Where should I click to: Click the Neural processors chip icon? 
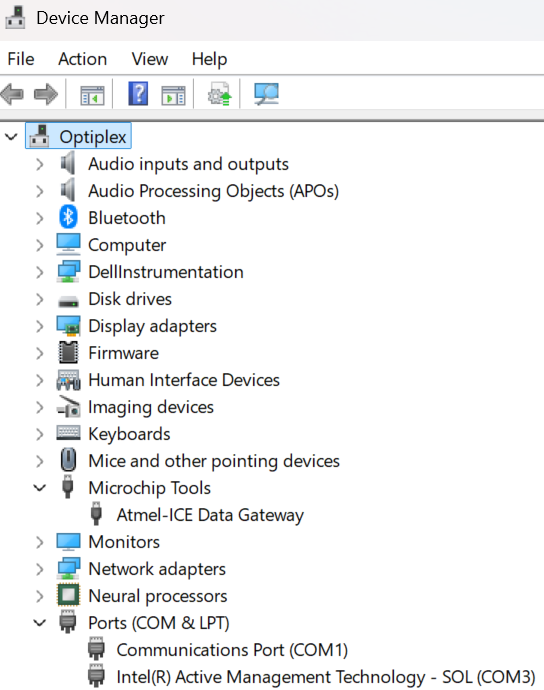click(69, 595)
